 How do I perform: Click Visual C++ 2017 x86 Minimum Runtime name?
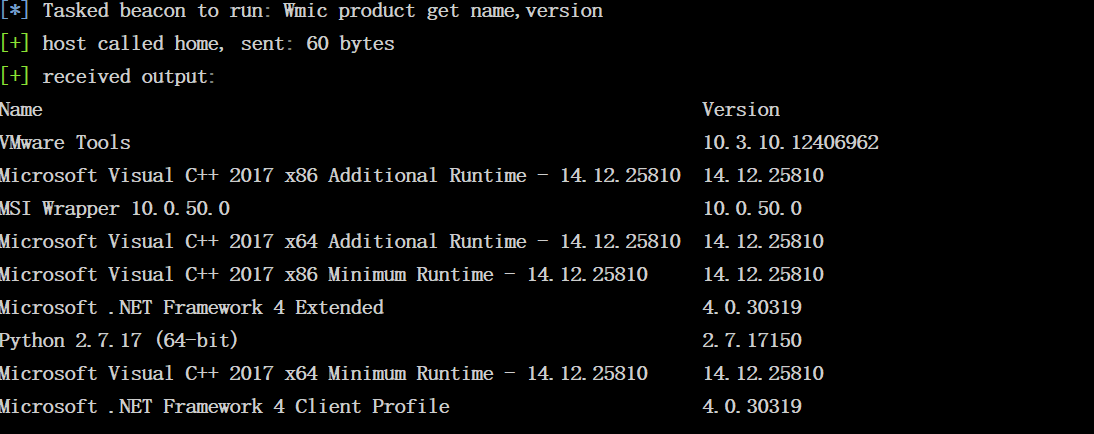click(x=323, y=275)
